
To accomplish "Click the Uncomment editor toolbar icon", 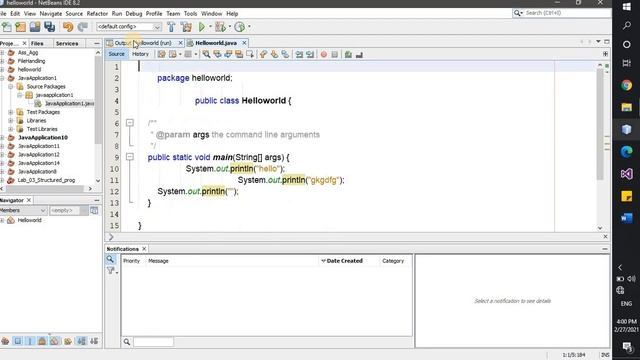I will point(359,54).
